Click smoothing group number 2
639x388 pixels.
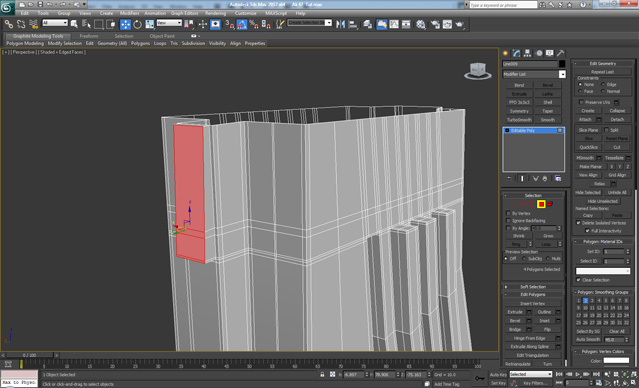[x=585, y=301]
